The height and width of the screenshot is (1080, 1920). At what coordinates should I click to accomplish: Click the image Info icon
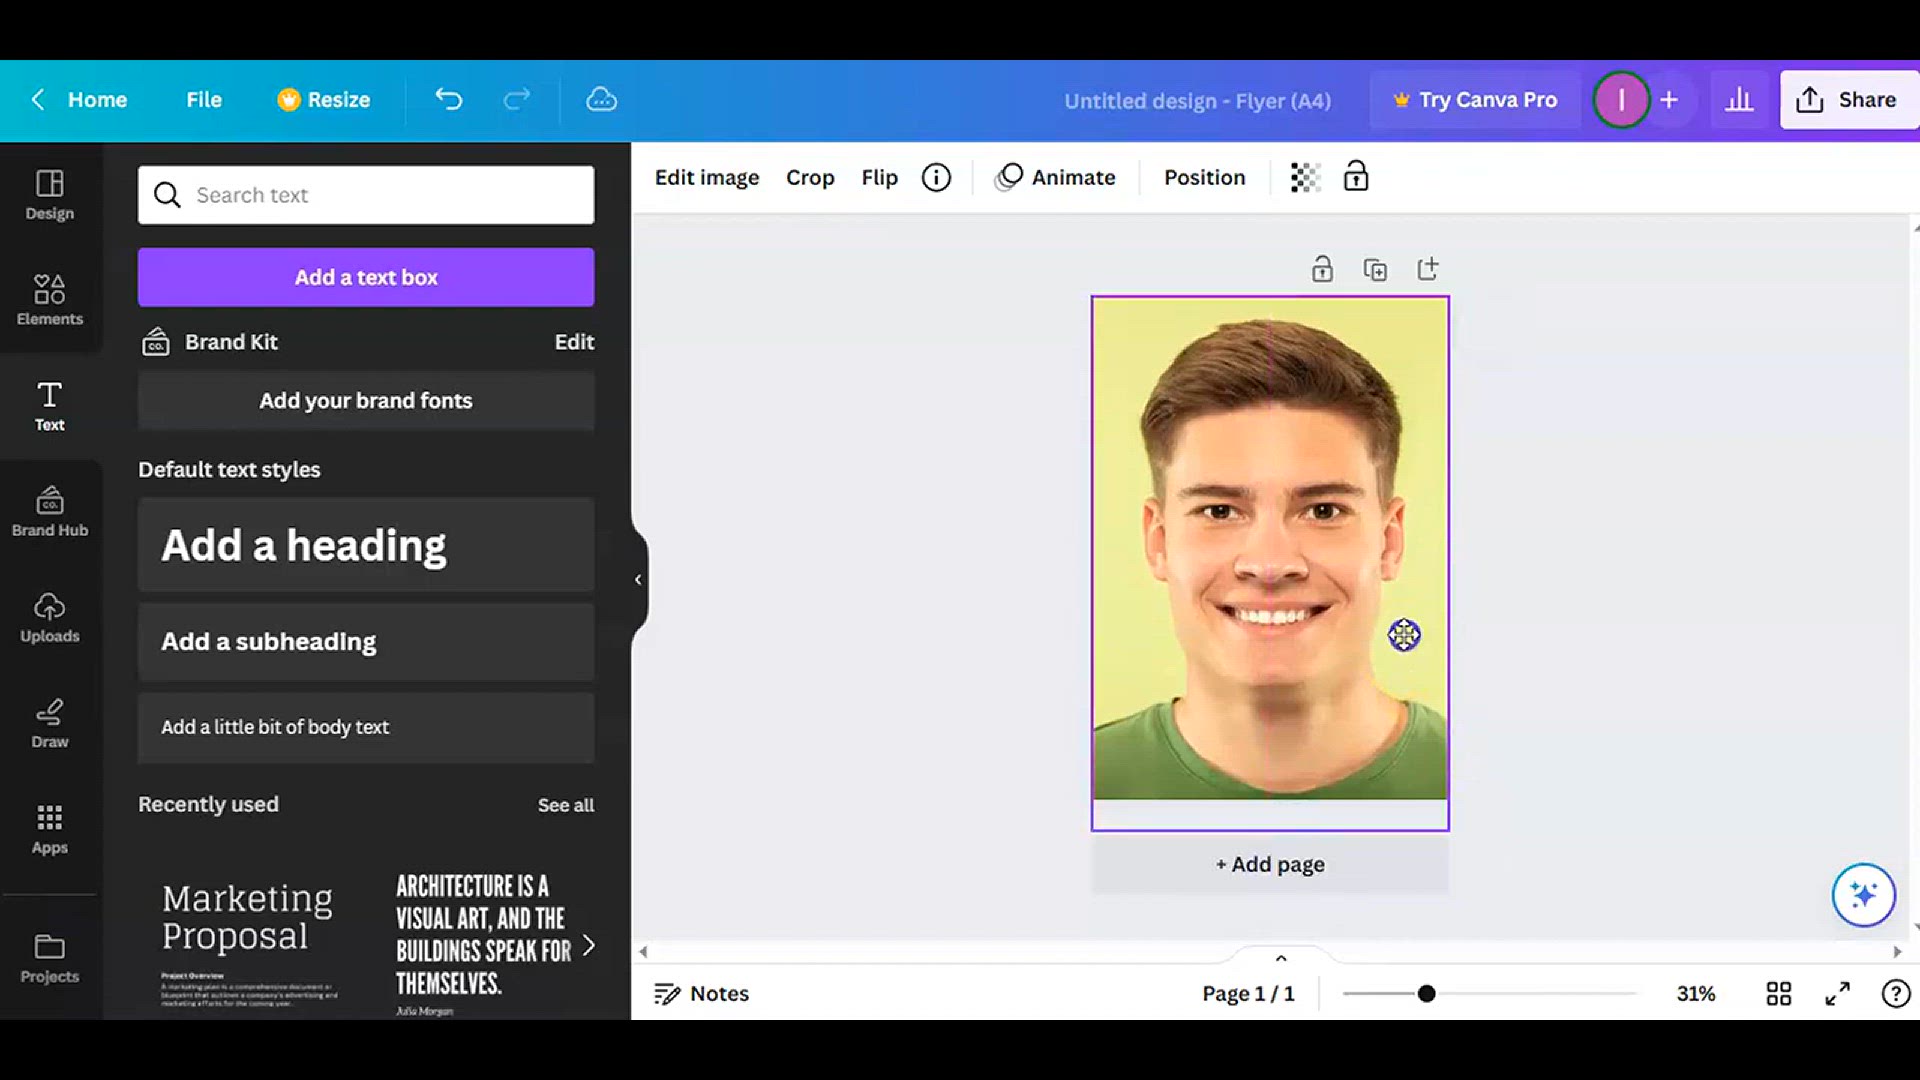tap(936, 178)
